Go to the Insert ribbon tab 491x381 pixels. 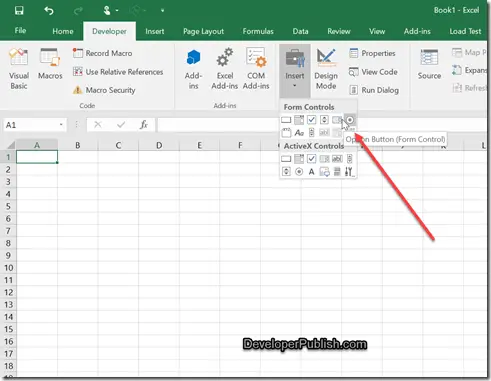(x=154, y=31)
